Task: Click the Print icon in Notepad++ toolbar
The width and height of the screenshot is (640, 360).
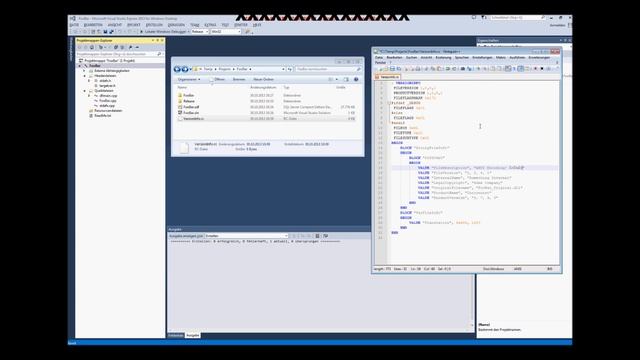Action: (x=418, y=69)
